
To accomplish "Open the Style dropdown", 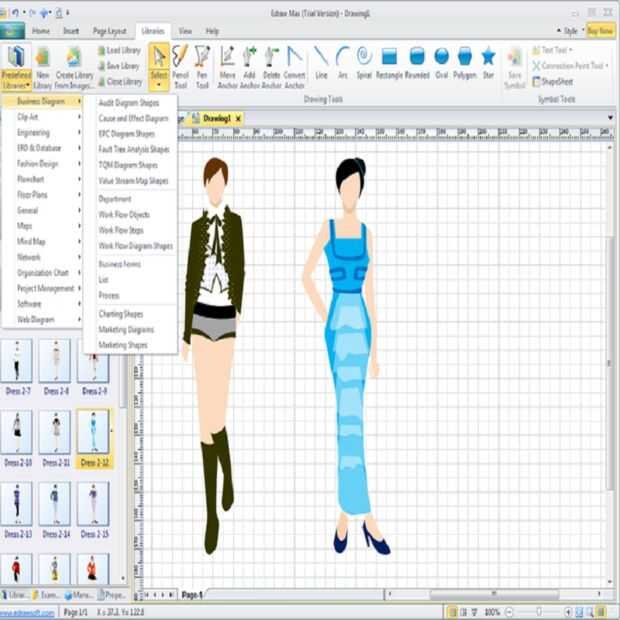I will tap(571, 31).
